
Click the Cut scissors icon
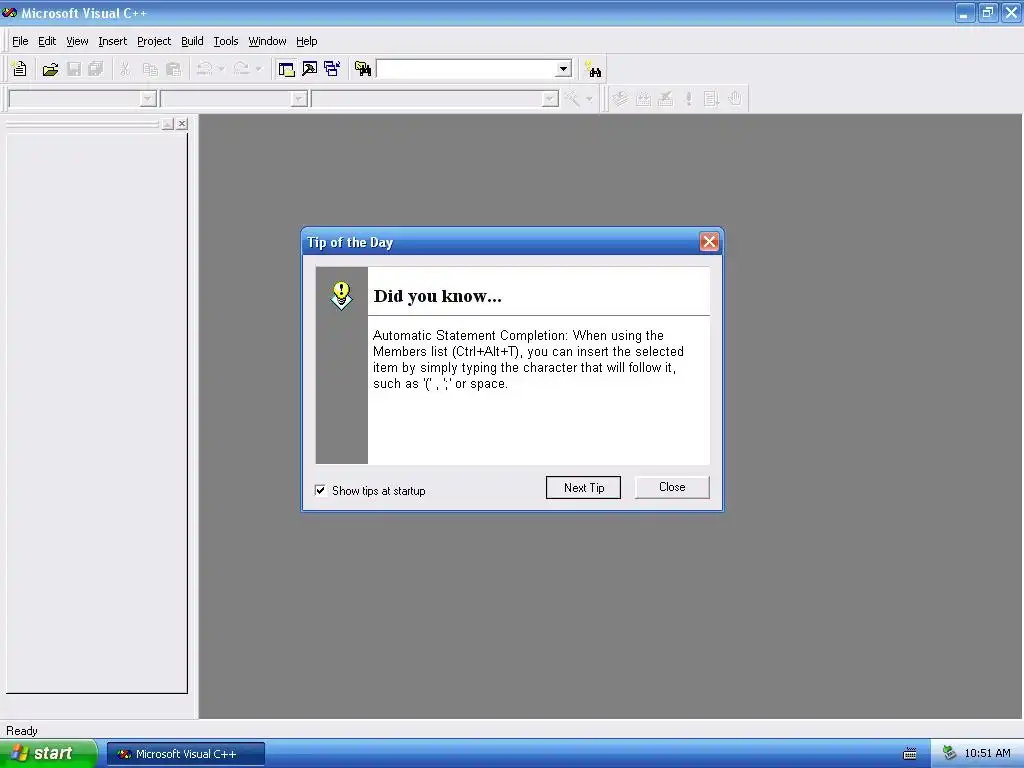pos(125,69)
